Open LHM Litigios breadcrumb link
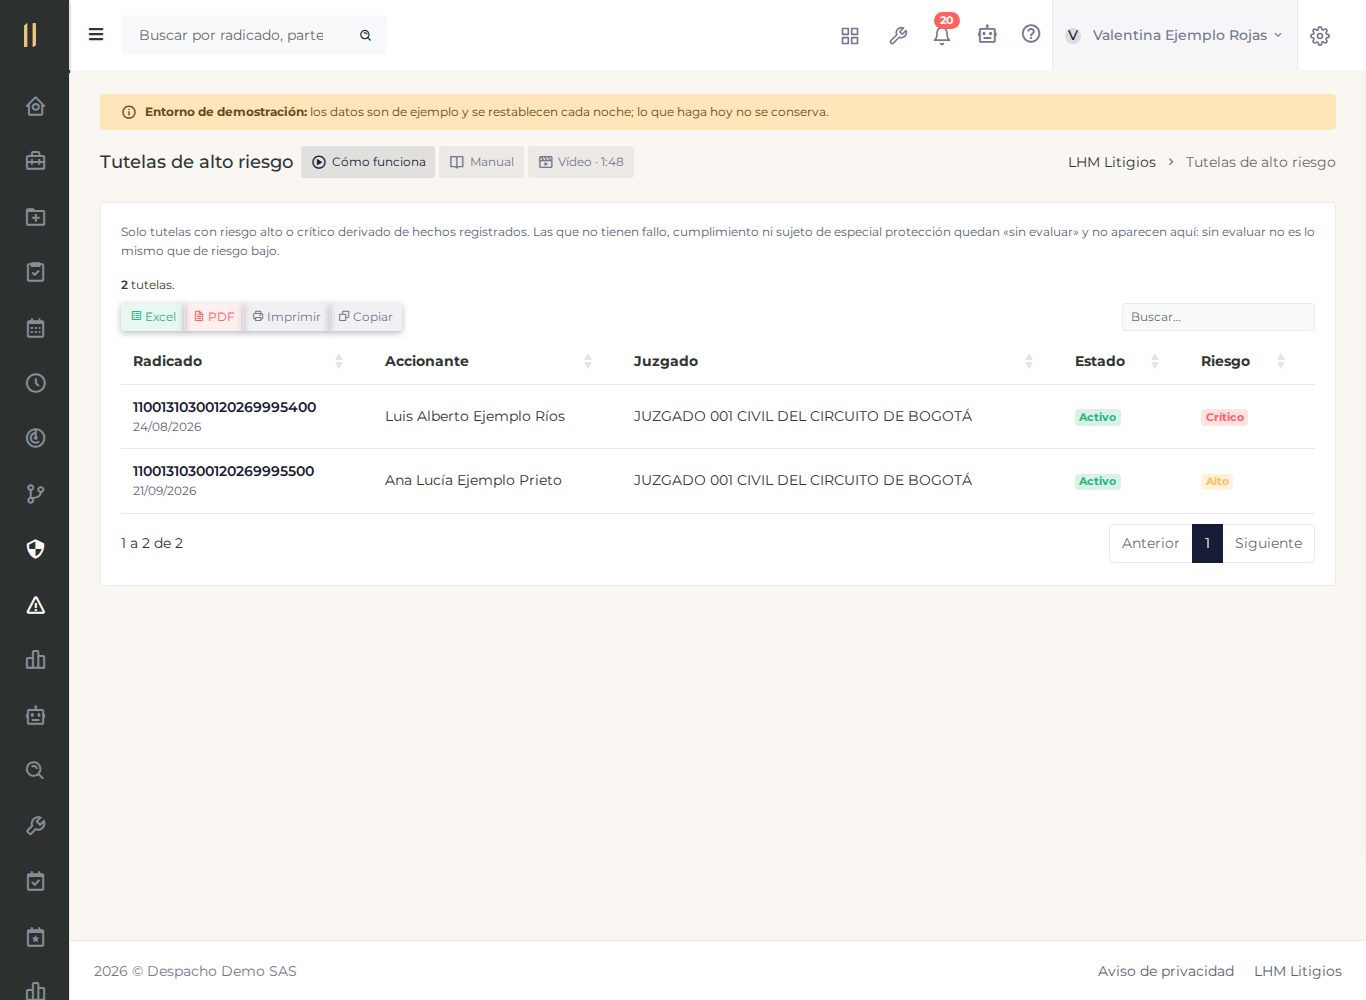The image size is (1366, 1000). tap(1112, 162)
